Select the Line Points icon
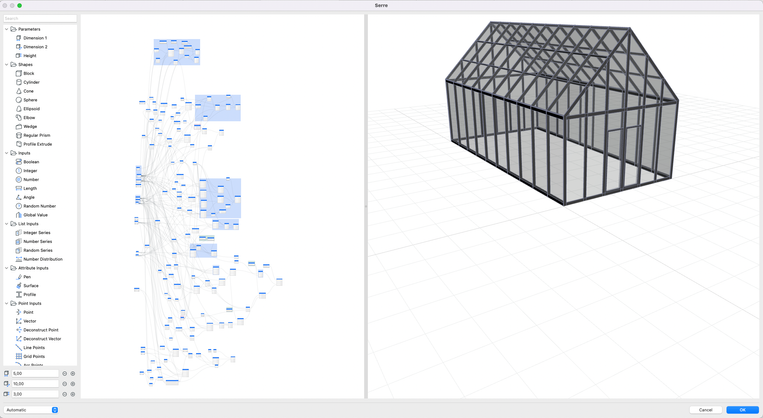This screenshot has width=763, height=418. (x=18, y=347)
